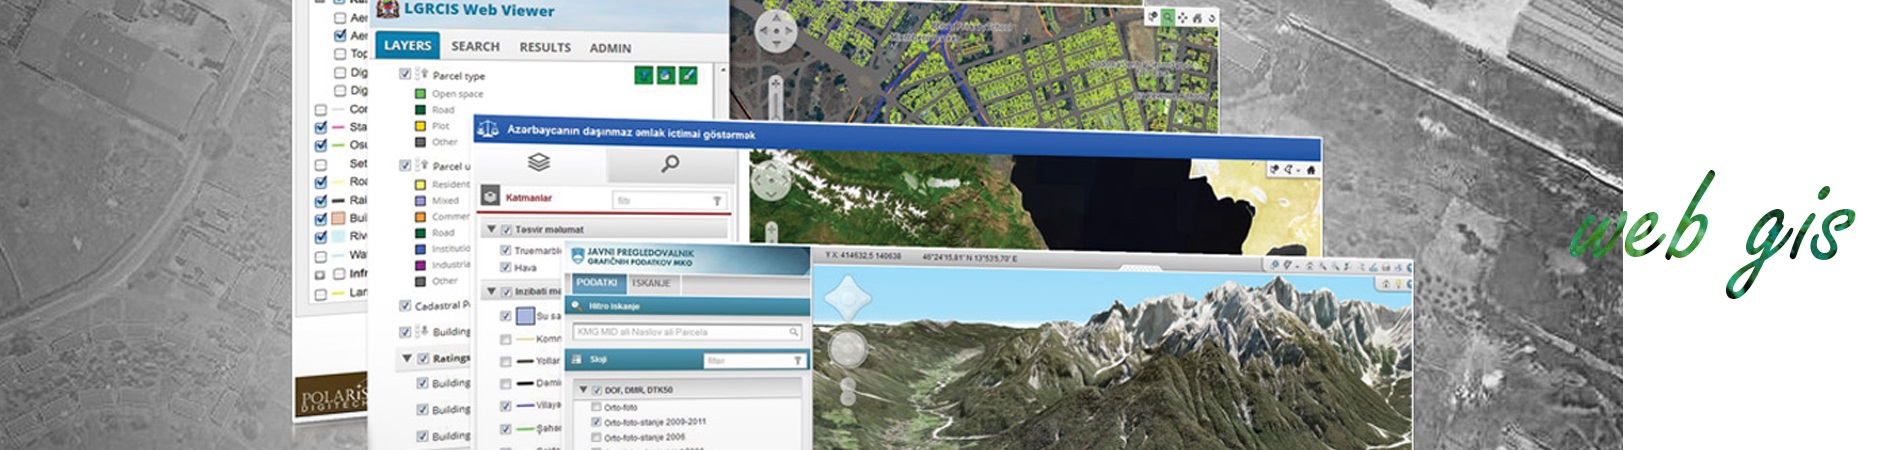Click the middle green tool icon beside Parcel type

[x=666, y=74]
